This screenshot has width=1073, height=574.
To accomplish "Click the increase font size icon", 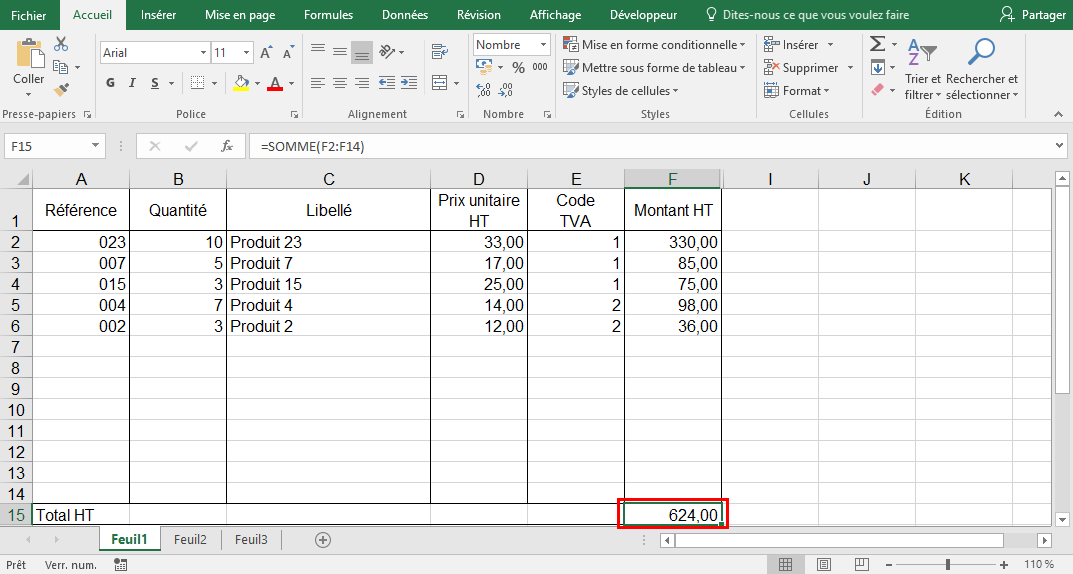I will point(266,52).
